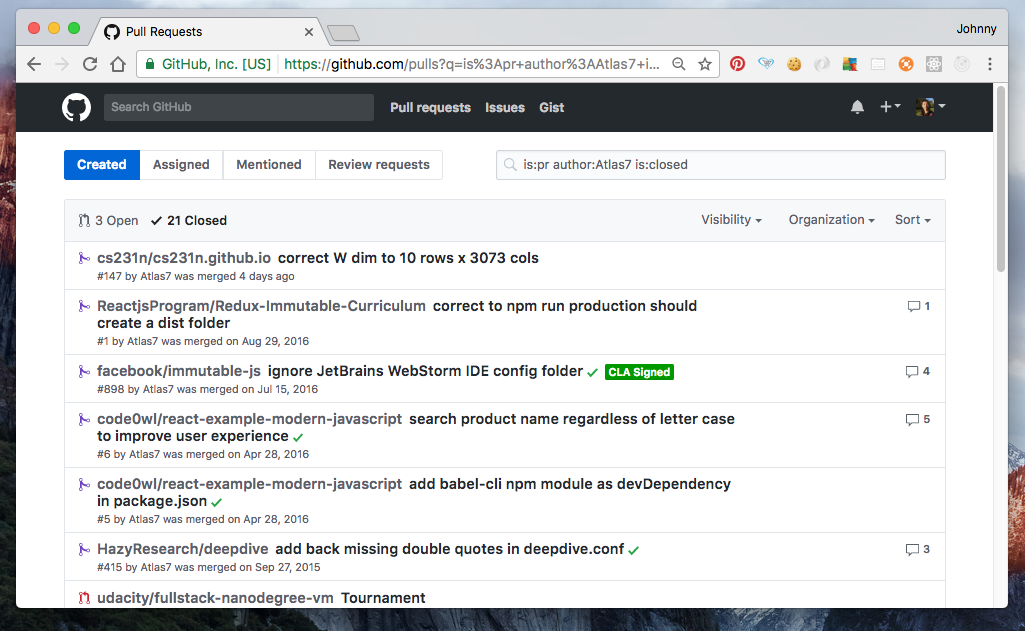The image size is (1025, 631).
Task: Reload the page
Action: point(90,64)
